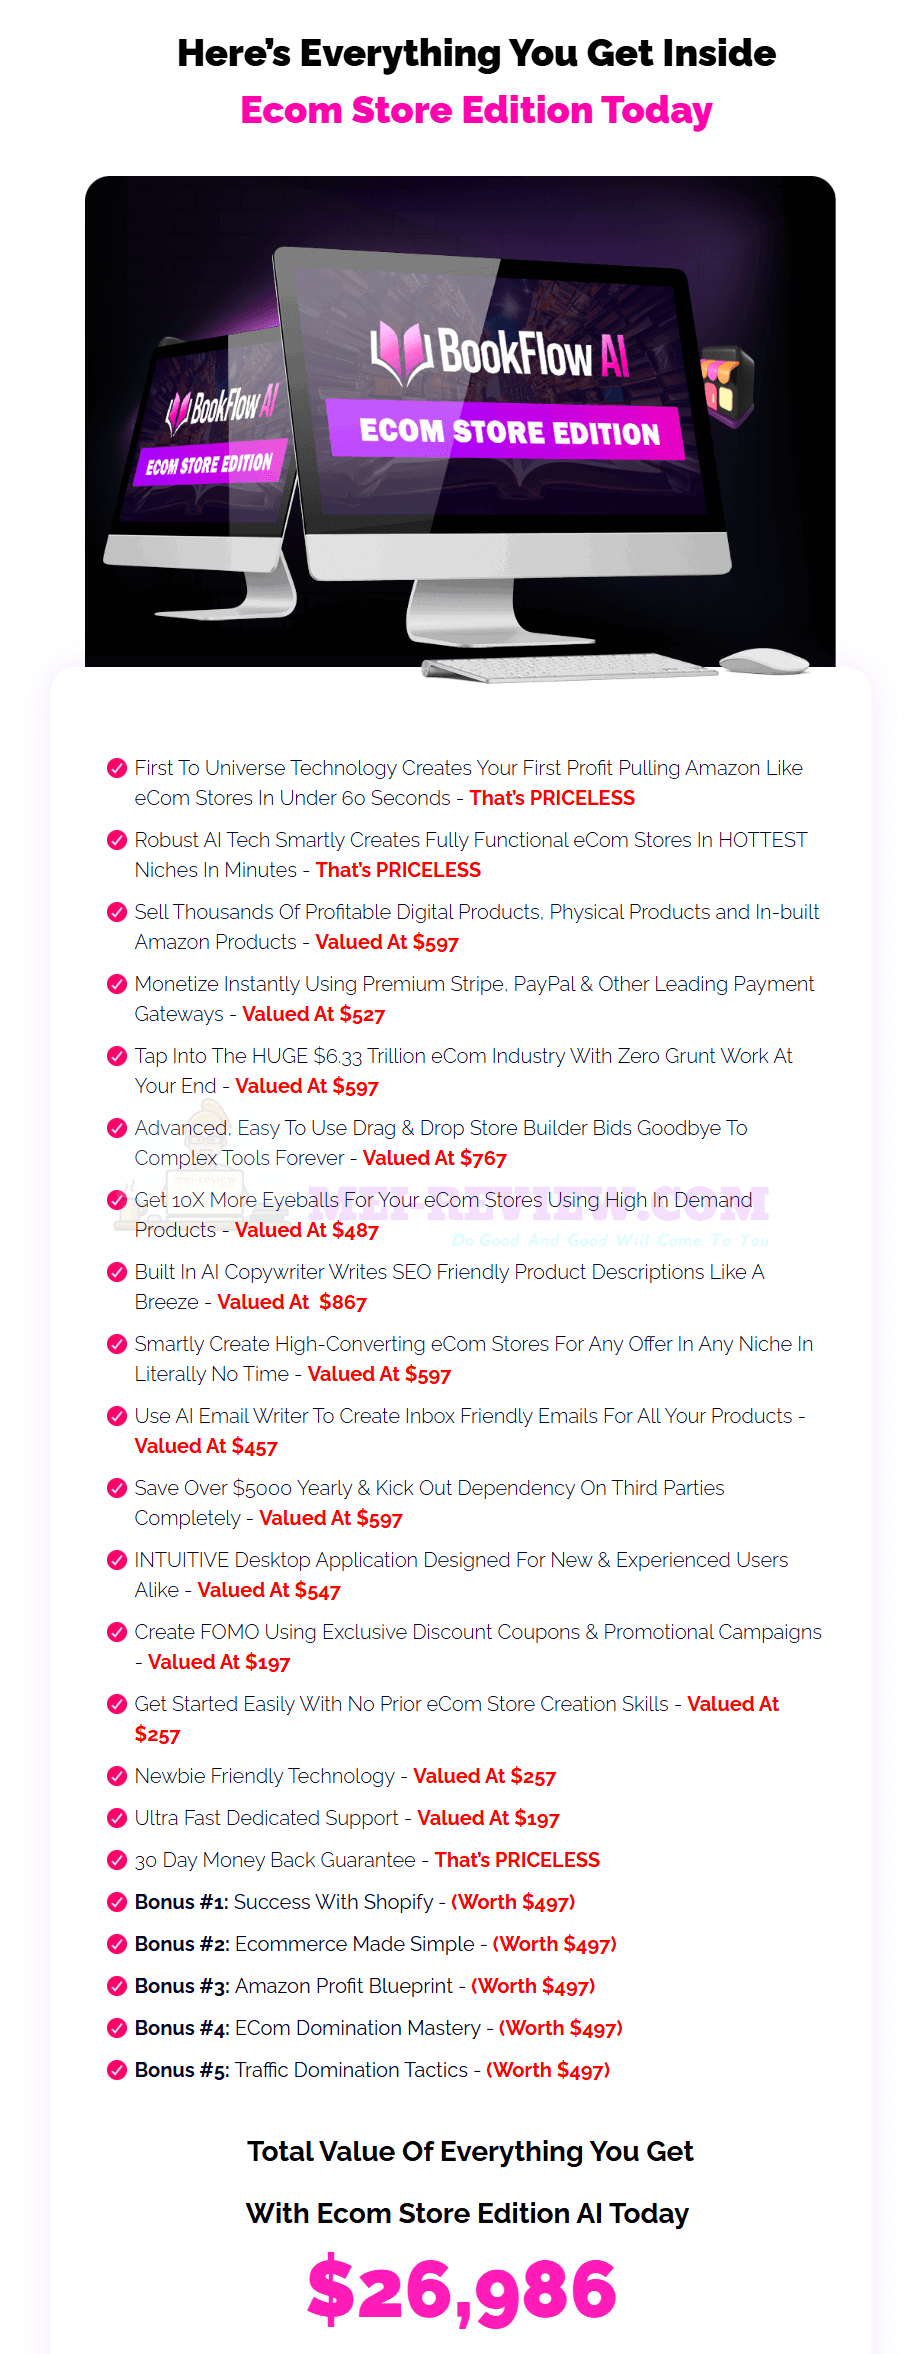Click checkmark beside "Newbie Friendly Technology"
Viewport: 920px width, 2354px height.
click(x=116, y=1776)
